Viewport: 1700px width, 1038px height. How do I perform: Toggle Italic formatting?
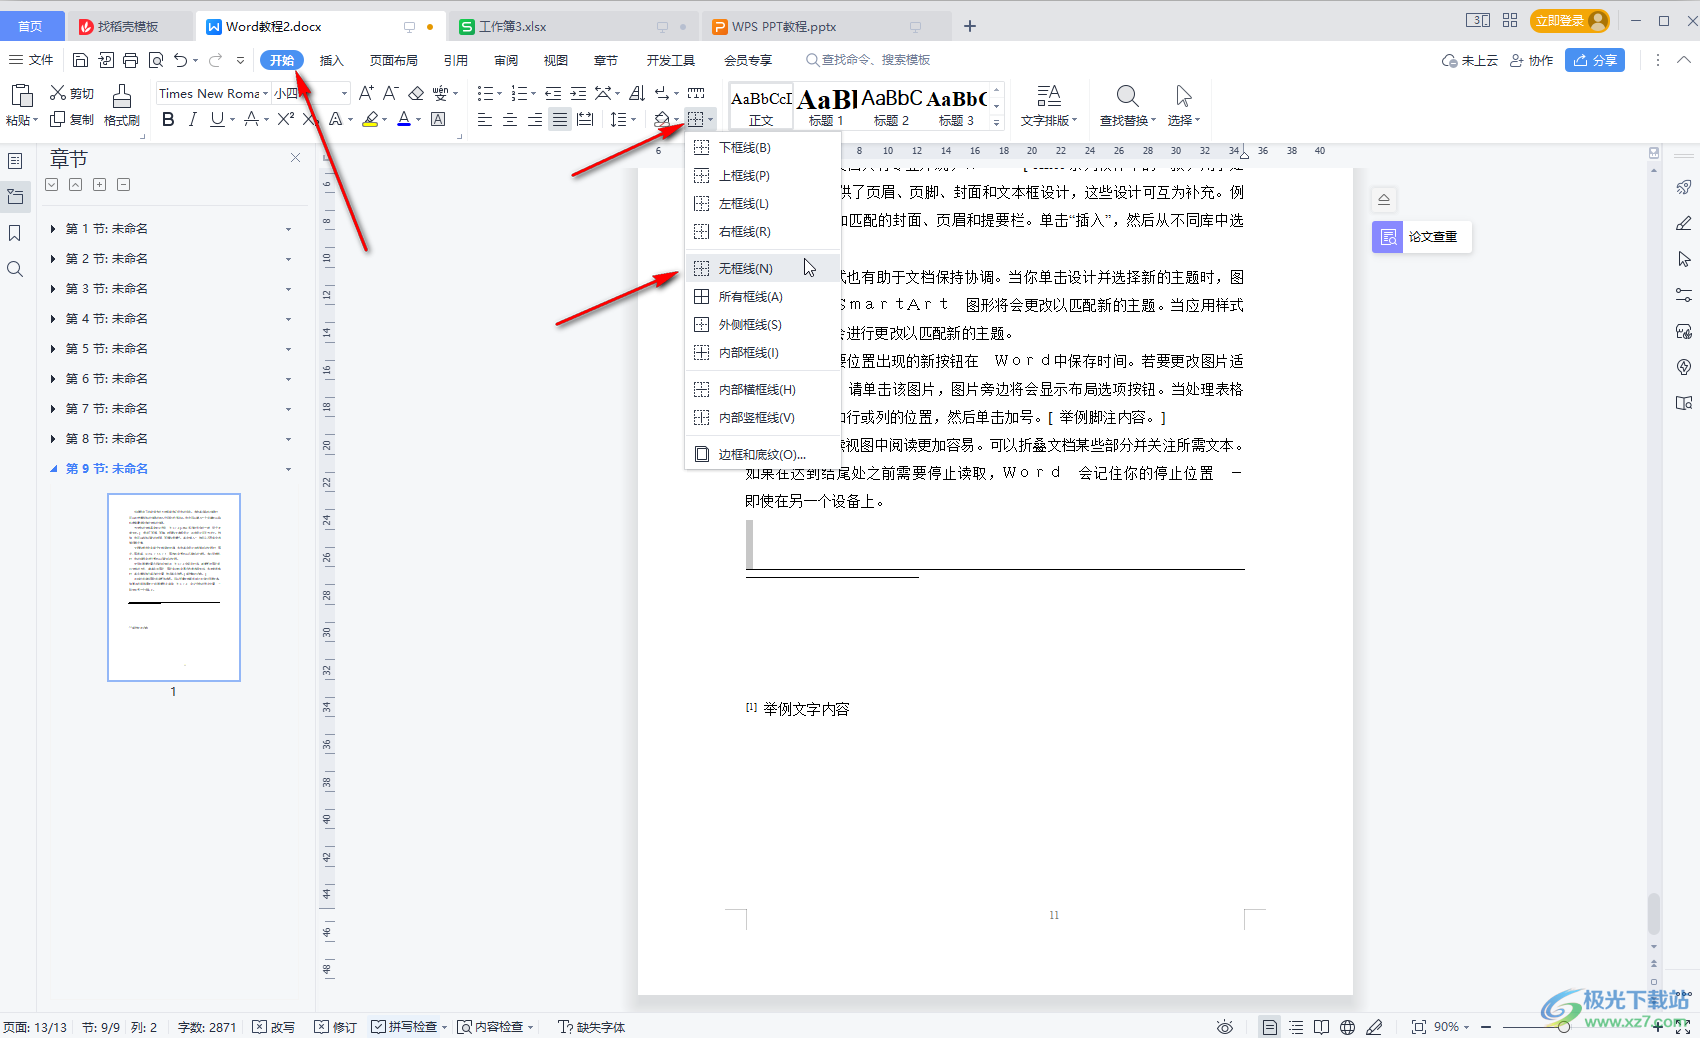pyautogui.click(x=192, y=119)
